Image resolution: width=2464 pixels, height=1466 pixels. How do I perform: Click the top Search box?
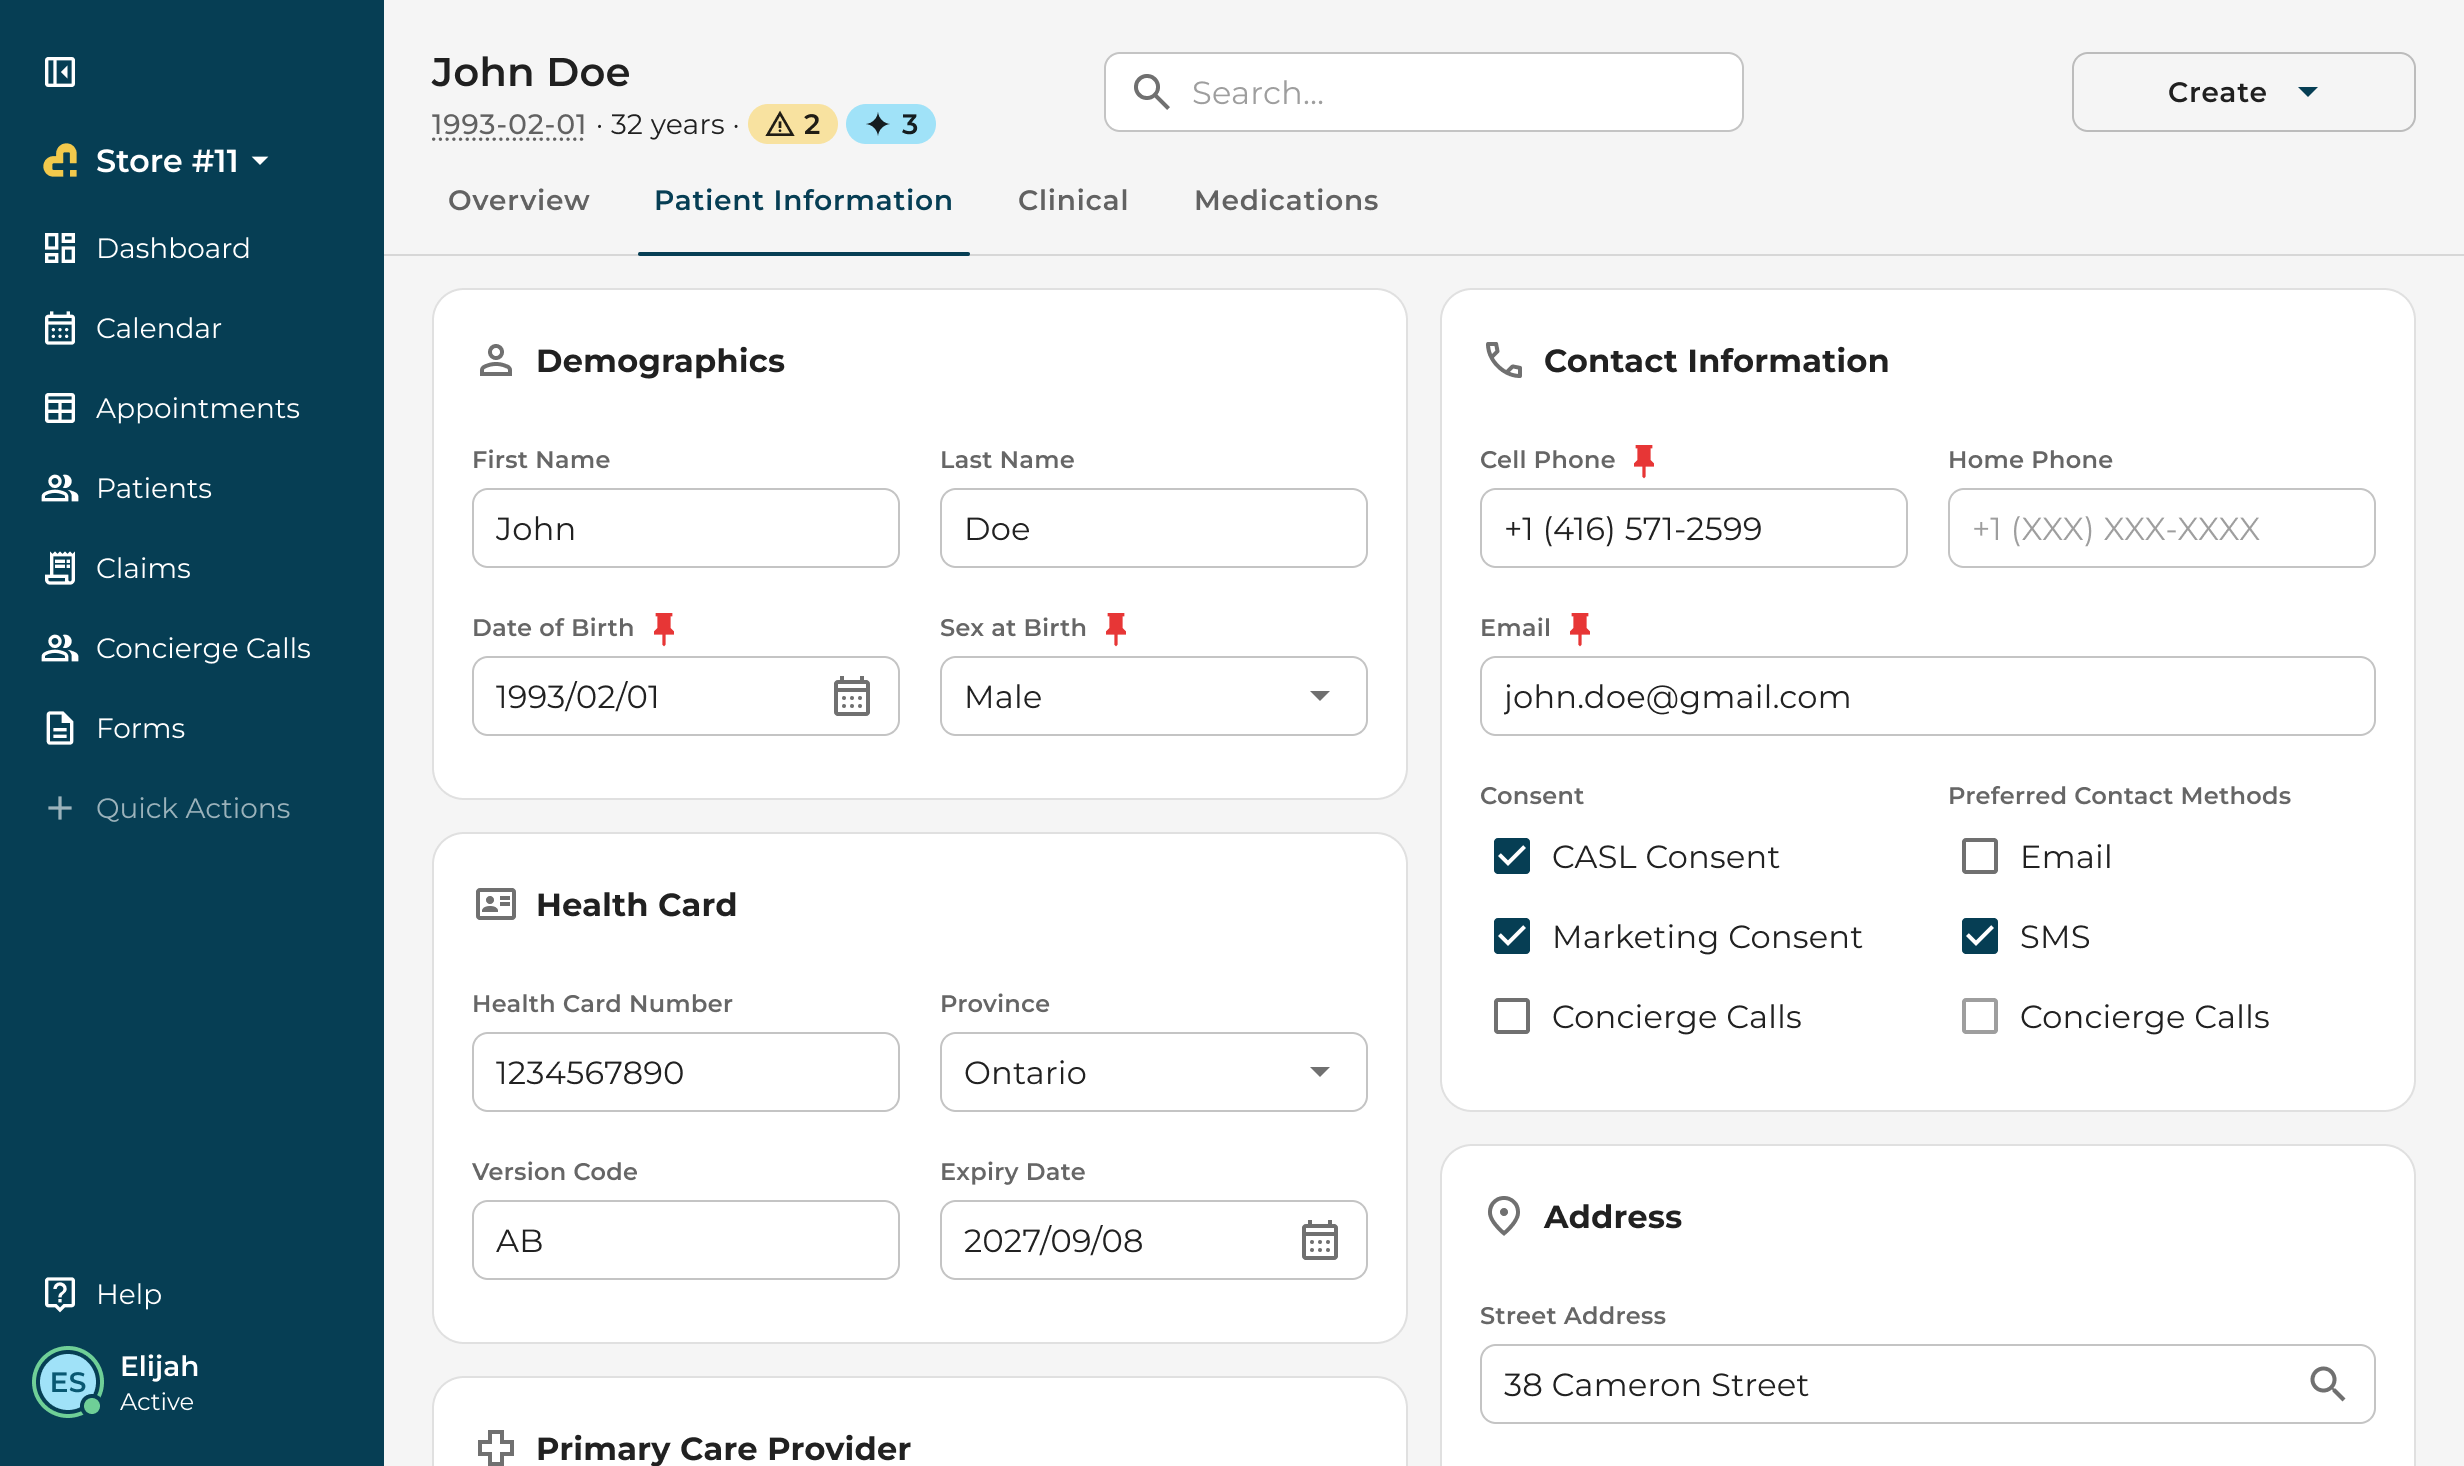coord(1423,92)
